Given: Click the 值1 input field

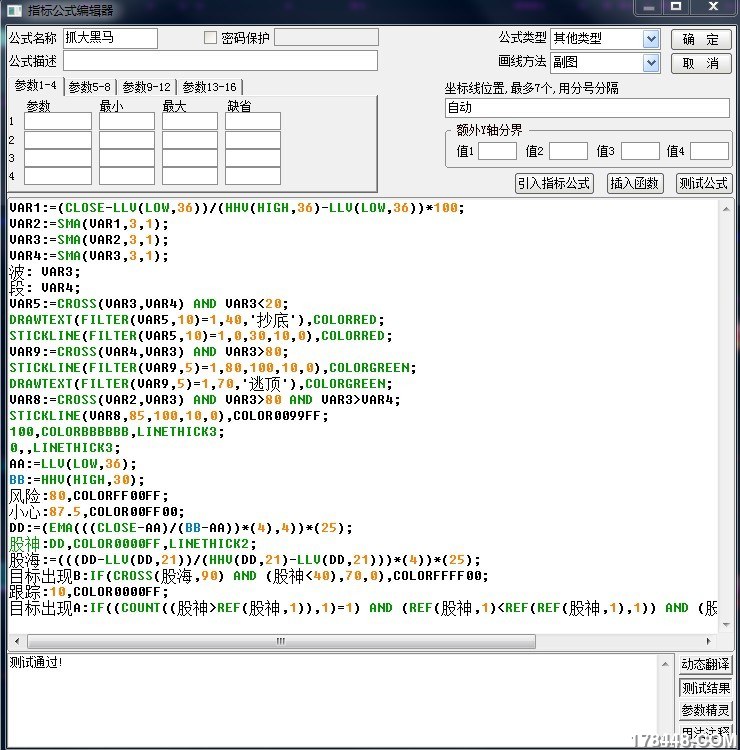Looking at the screenshot, I should [497, 151].
